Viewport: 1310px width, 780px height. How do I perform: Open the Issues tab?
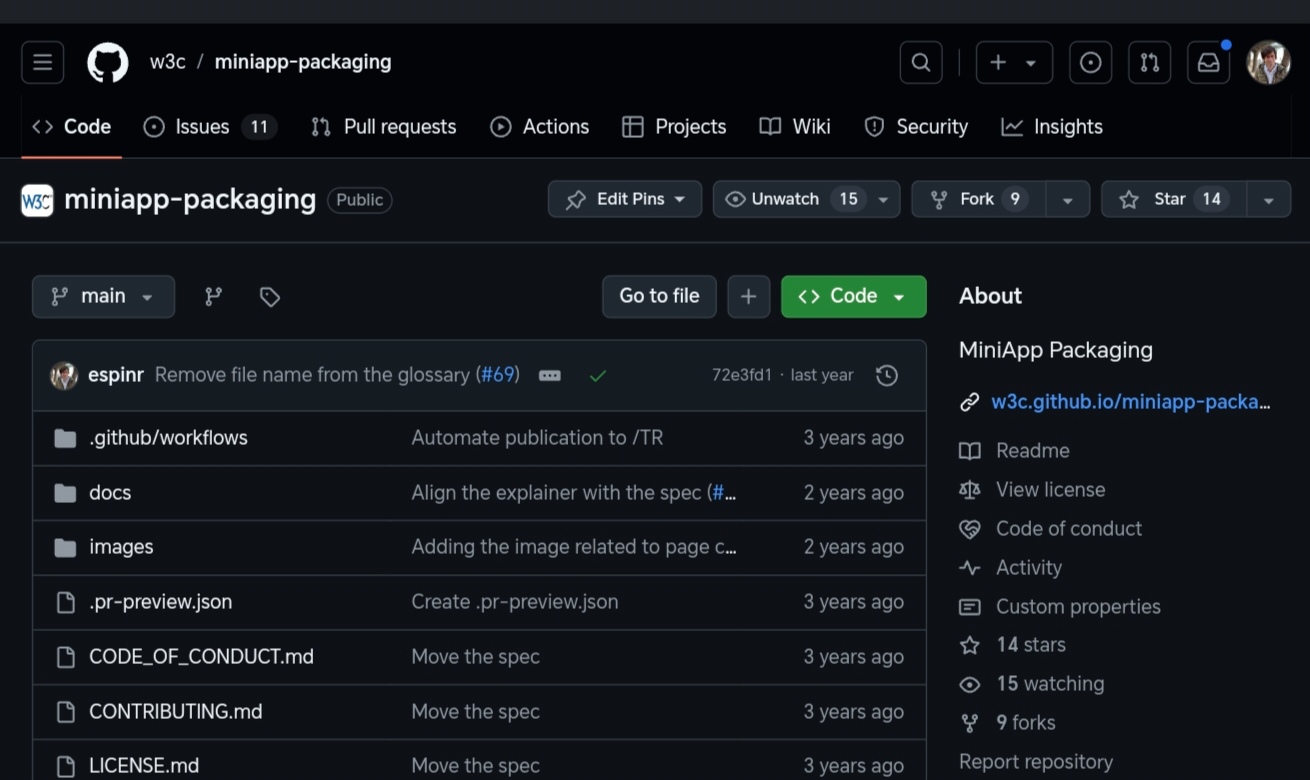[x=210, y=127]
